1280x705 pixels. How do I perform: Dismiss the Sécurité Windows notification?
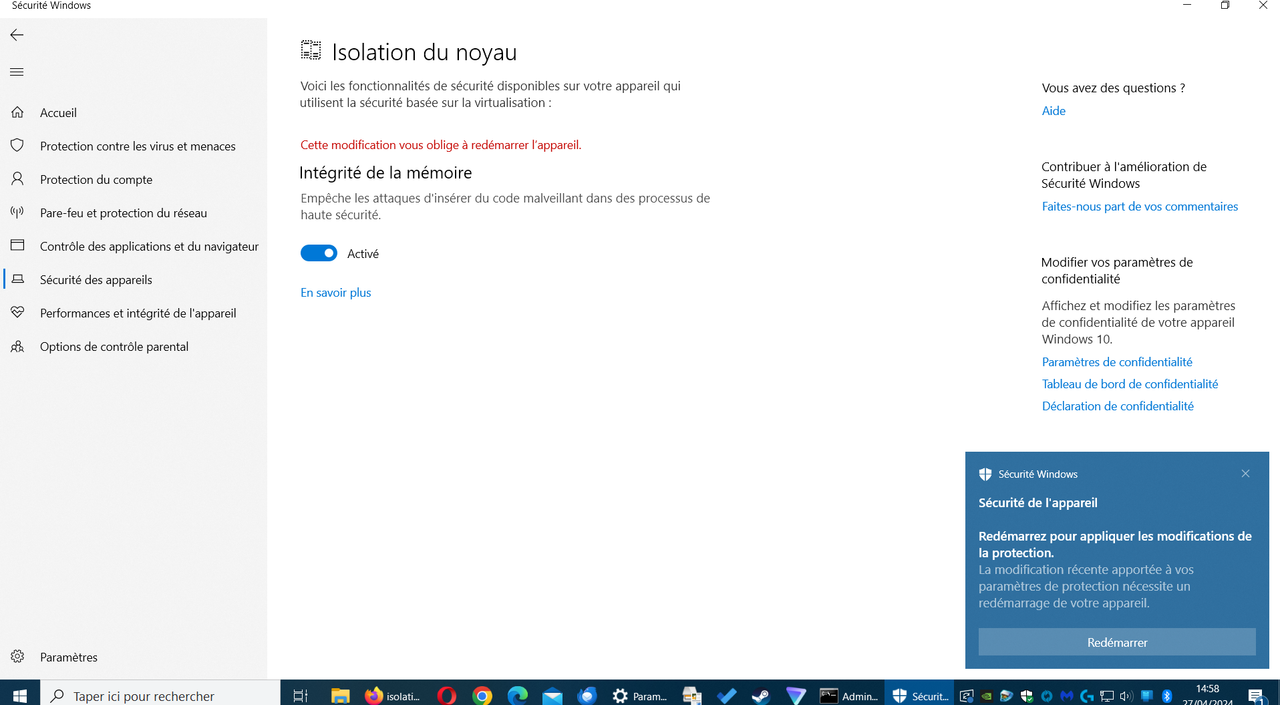click(x=1245, y=474)
